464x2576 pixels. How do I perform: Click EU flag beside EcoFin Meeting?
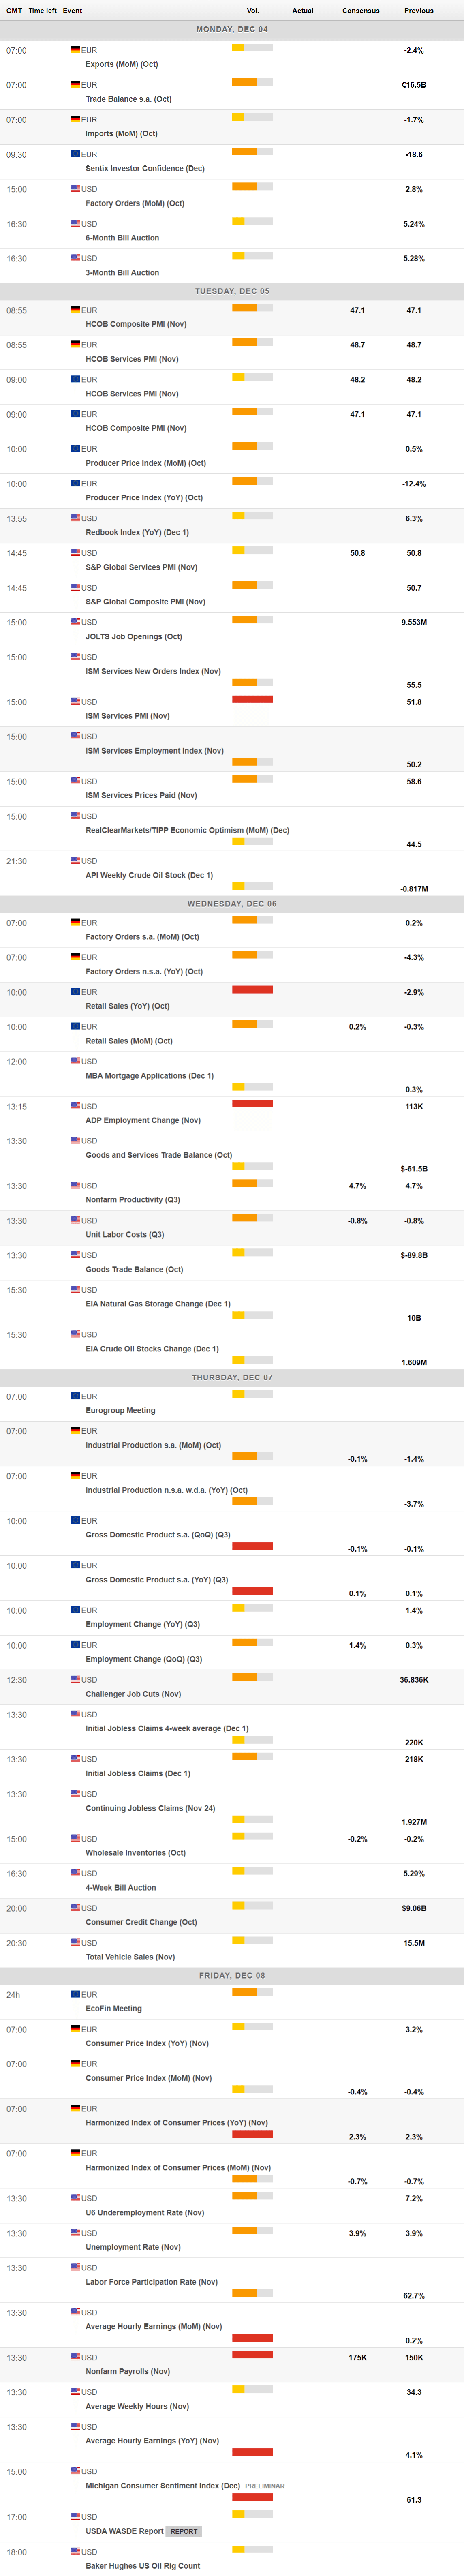click(x=75, y=1994)
